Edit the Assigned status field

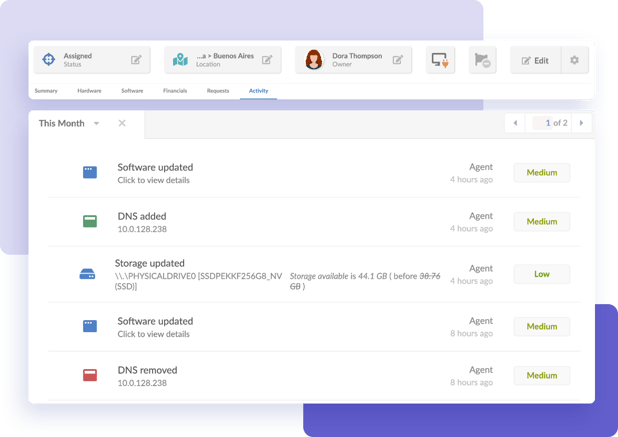(136, 60)
